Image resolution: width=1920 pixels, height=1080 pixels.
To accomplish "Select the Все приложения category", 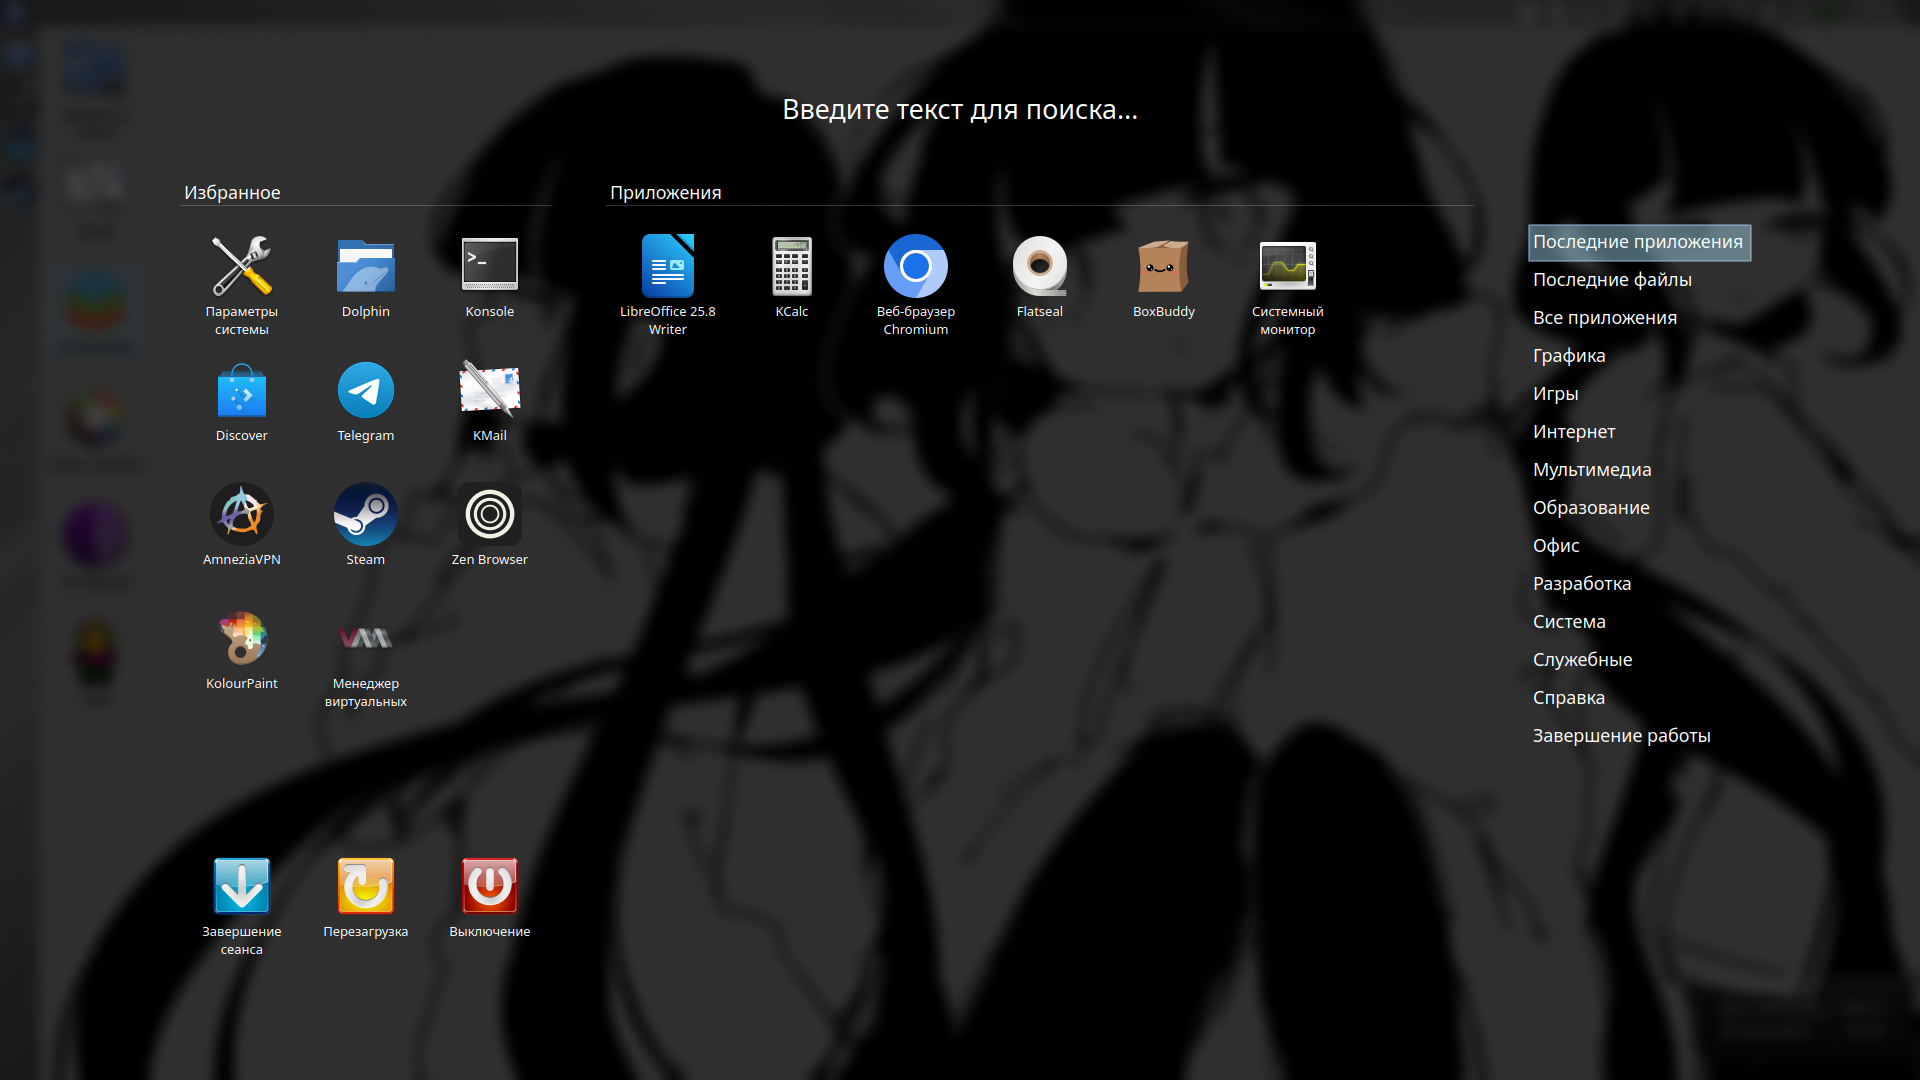I will tap(1604, 318).
